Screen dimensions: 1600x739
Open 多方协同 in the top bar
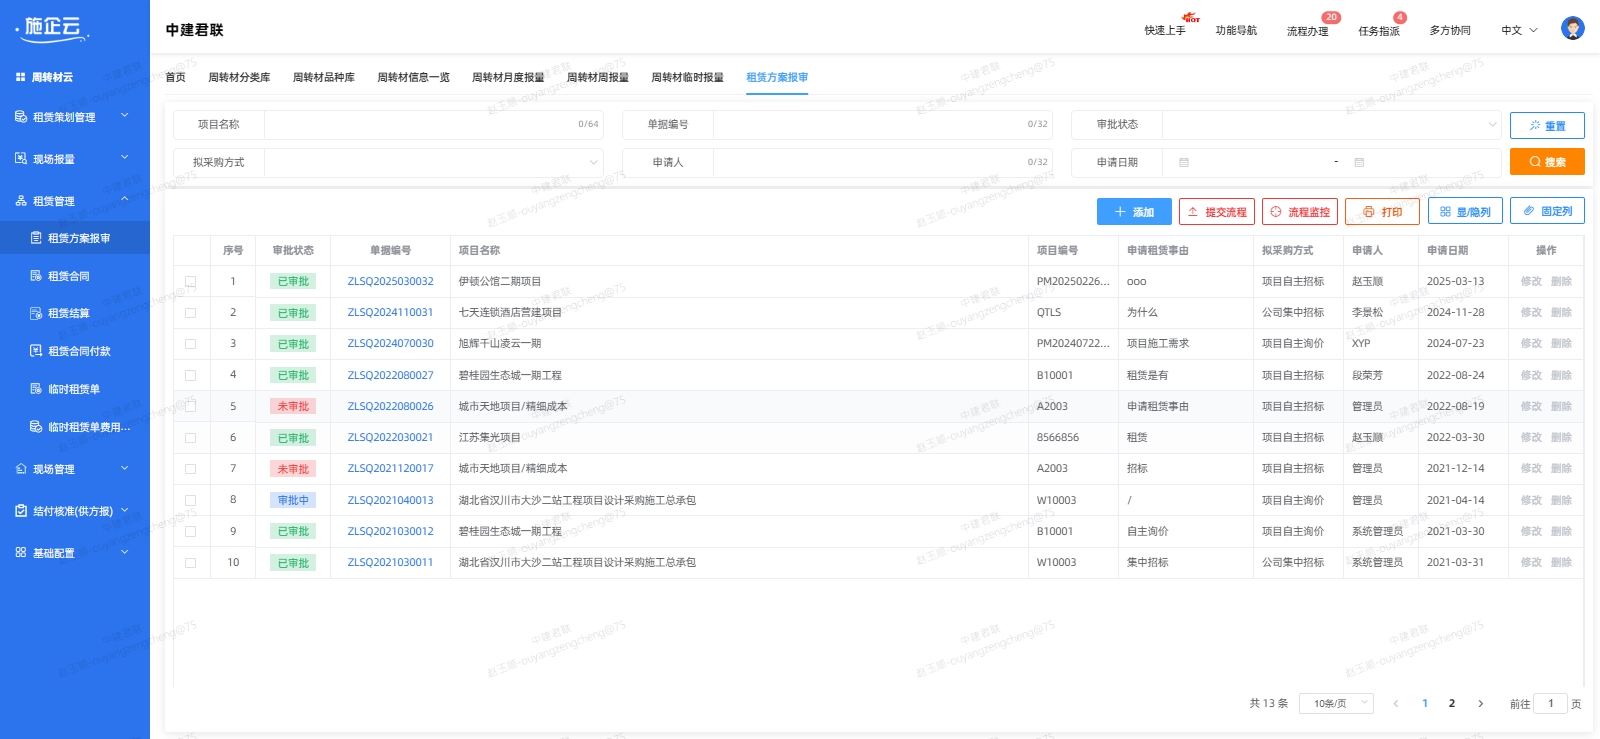pos(1450,31)
